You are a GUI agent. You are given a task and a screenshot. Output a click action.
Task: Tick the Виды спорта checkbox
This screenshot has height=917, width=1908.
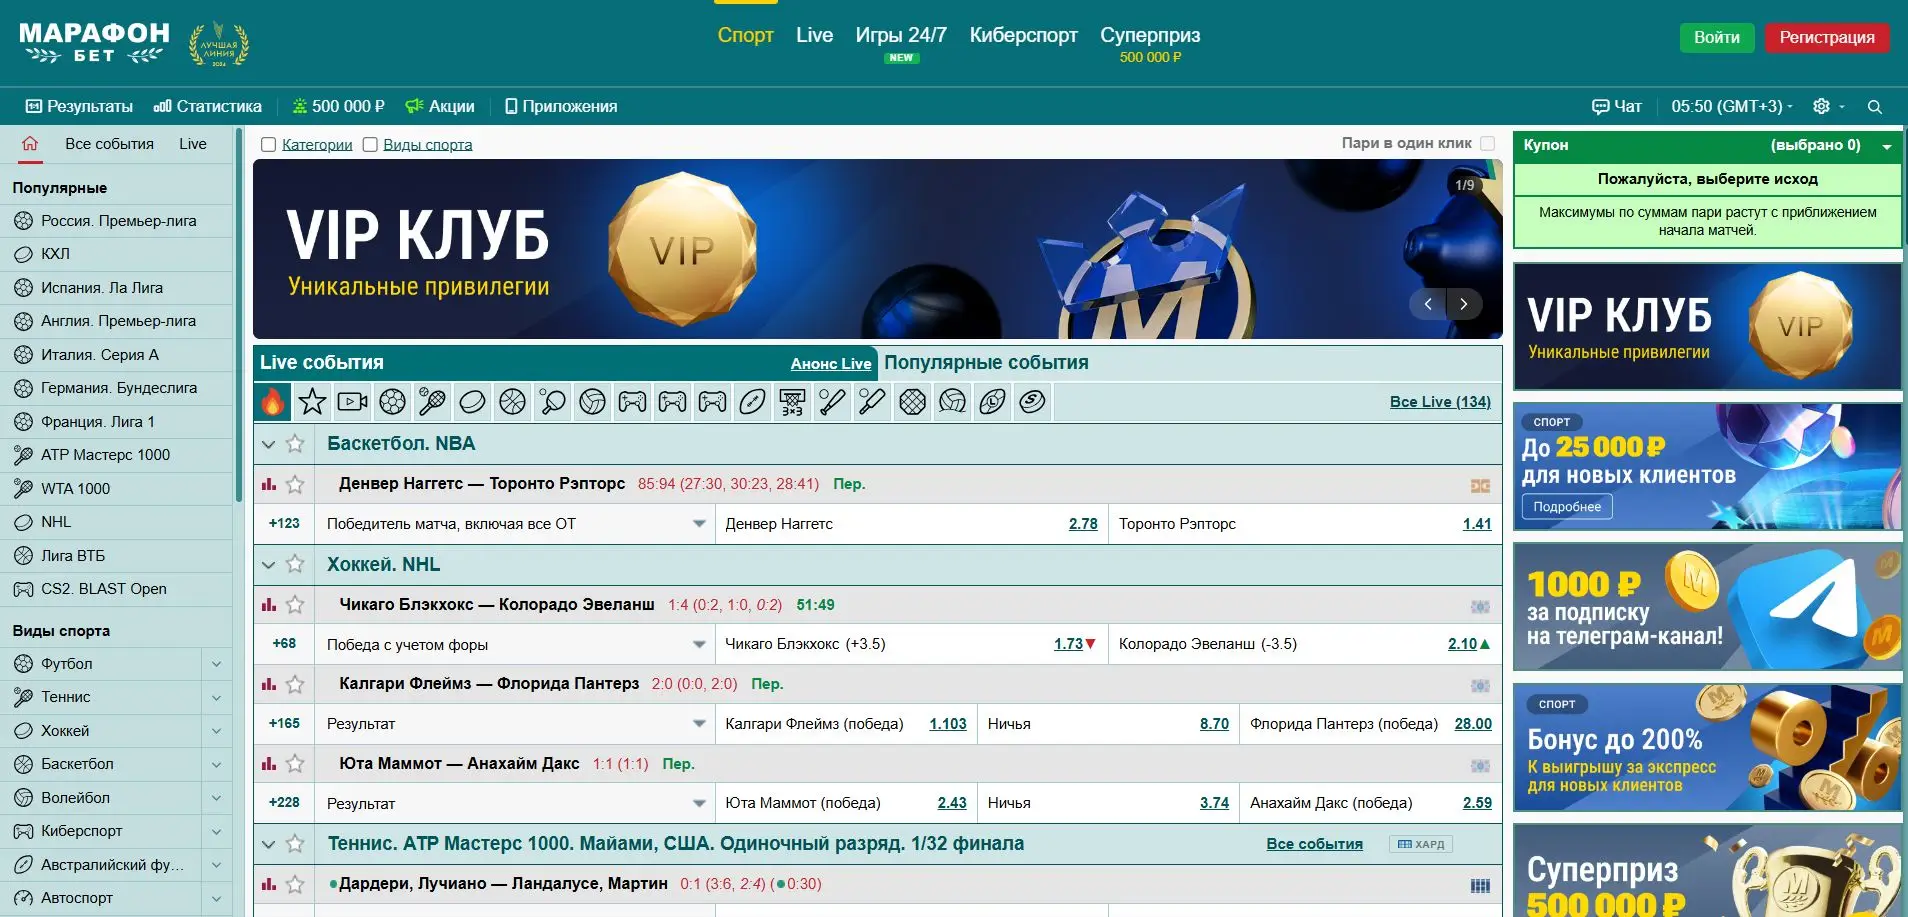(x=370, y=145)
